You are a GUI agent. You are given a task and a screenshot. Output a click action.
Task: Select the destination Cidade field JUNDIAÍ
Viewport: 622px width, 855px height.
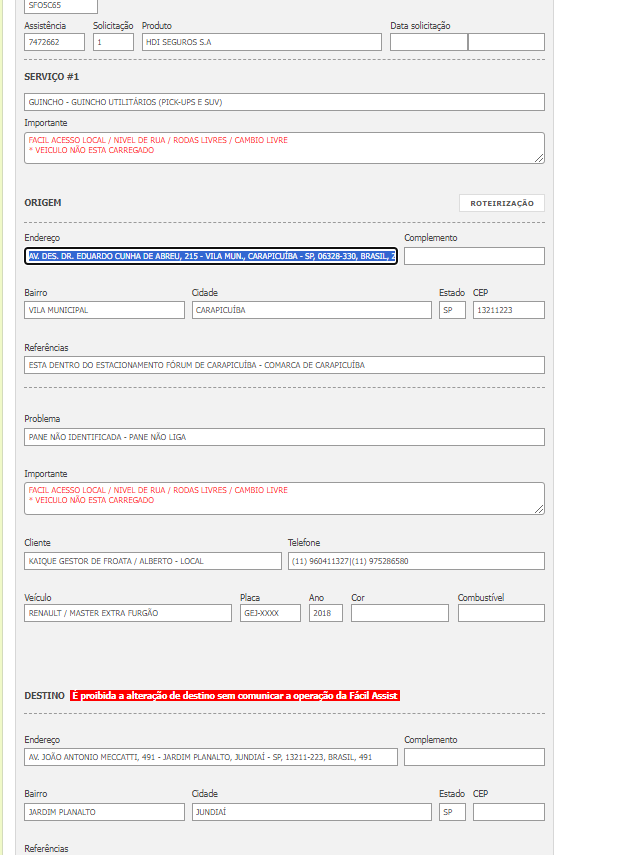311,812
